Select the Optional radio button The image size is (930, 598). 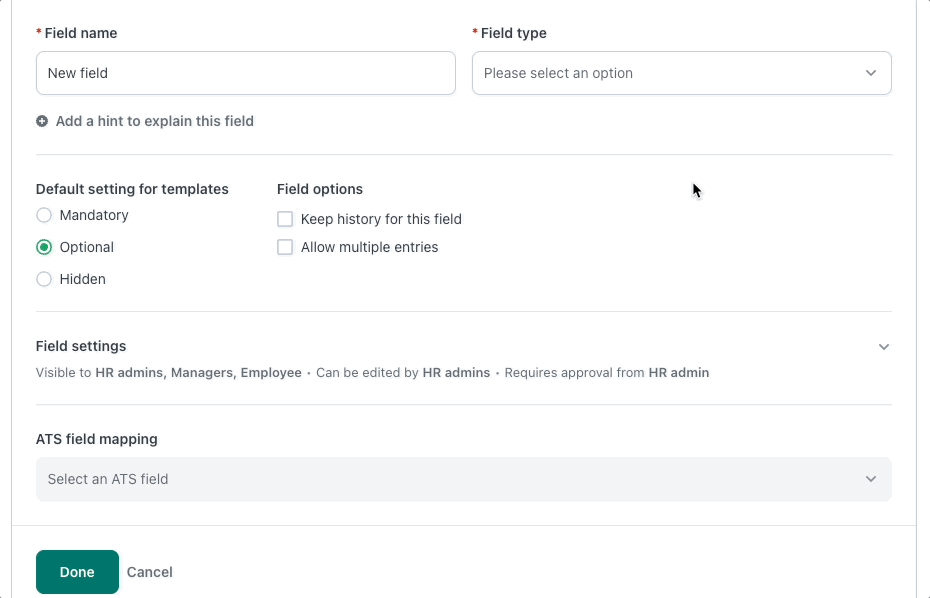(44, 247)
